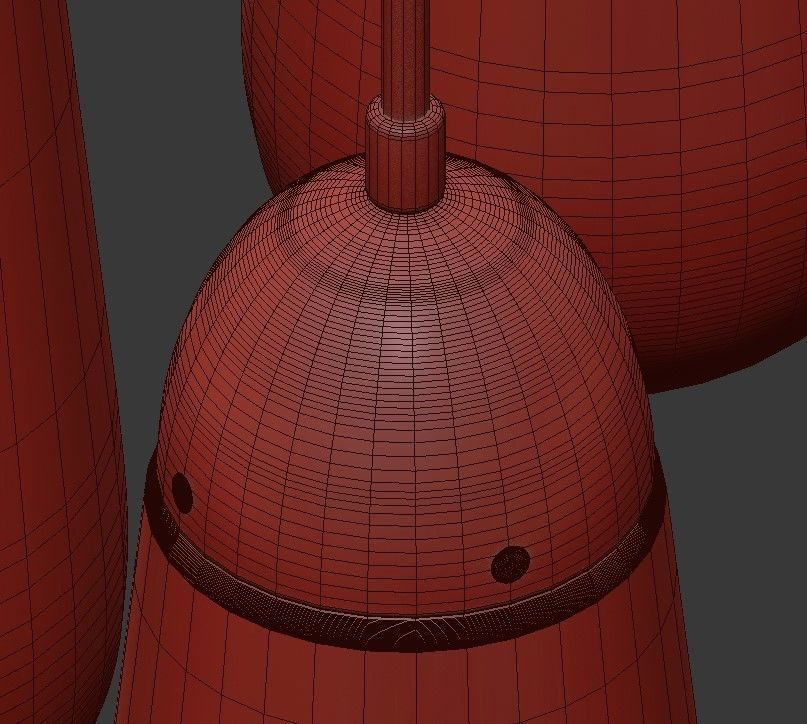Select the cylindrical collar atop the dome

click(x=405, y=154)
